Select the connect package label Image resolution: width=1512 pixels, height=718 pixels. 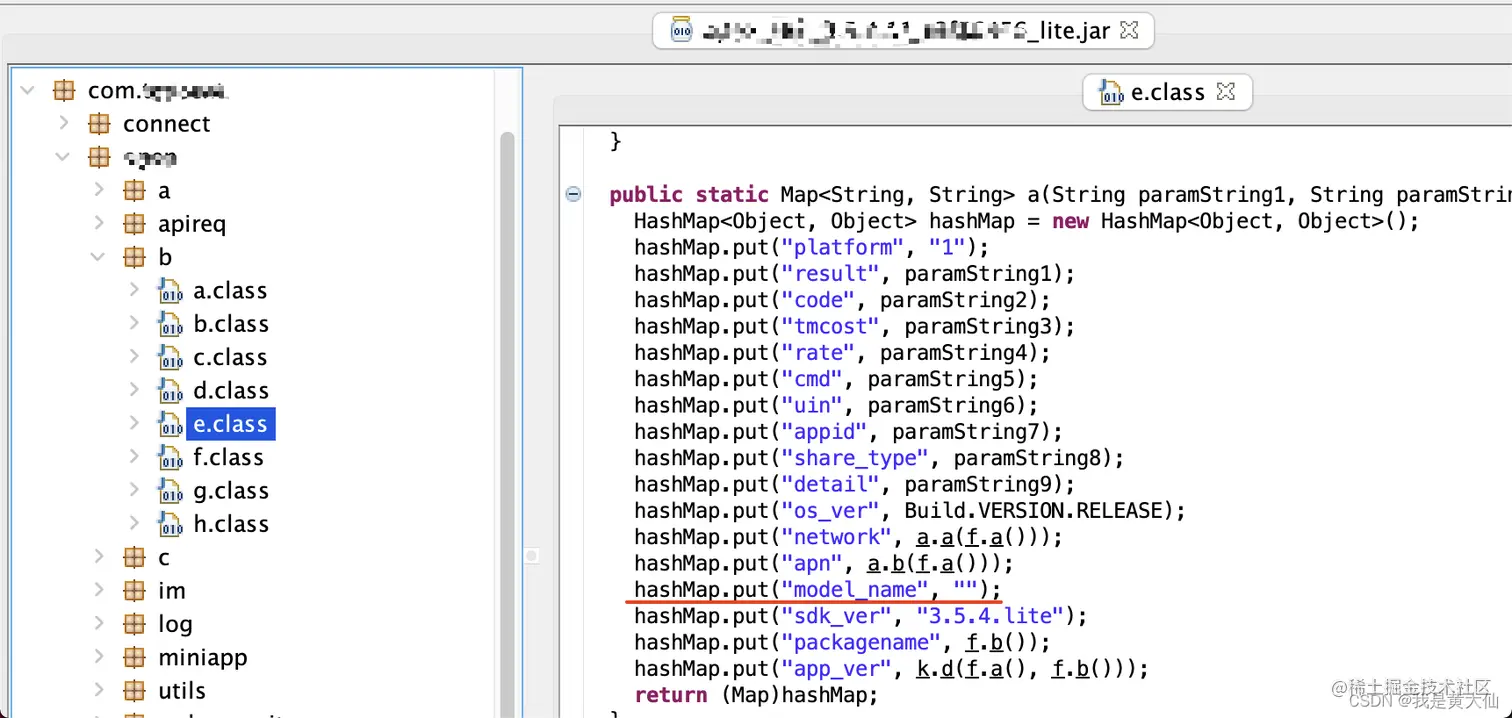[167, 124]
